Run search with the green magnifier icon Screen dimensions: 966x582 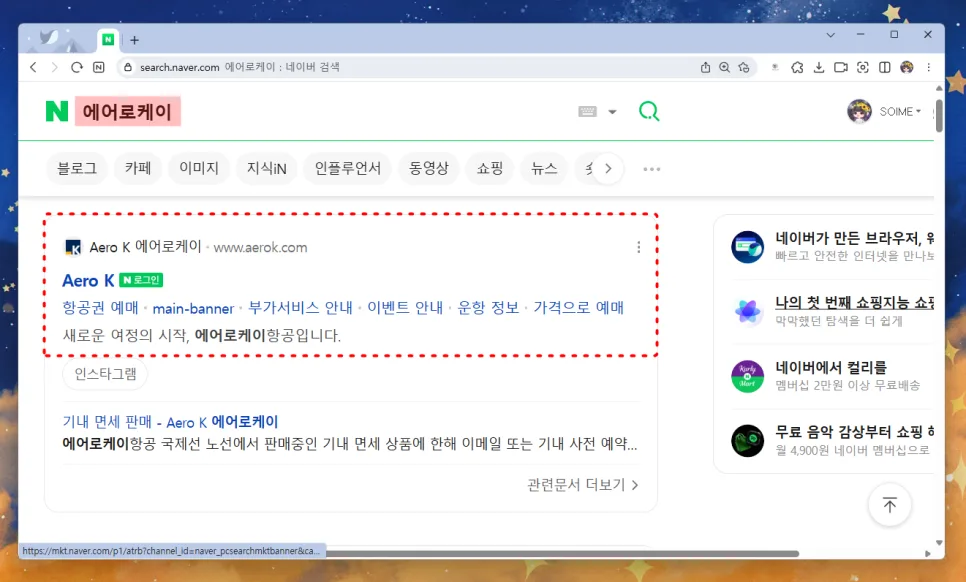[649, 111]
